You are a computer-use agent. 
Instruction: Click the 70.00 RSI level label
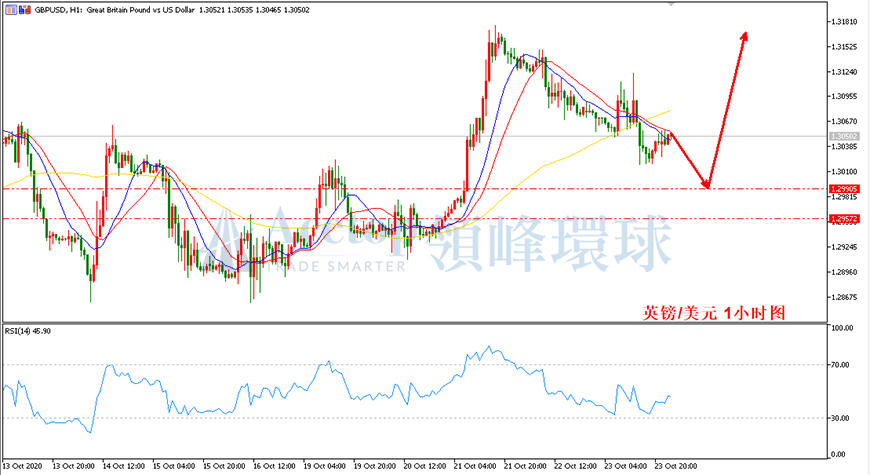point(840,365)
